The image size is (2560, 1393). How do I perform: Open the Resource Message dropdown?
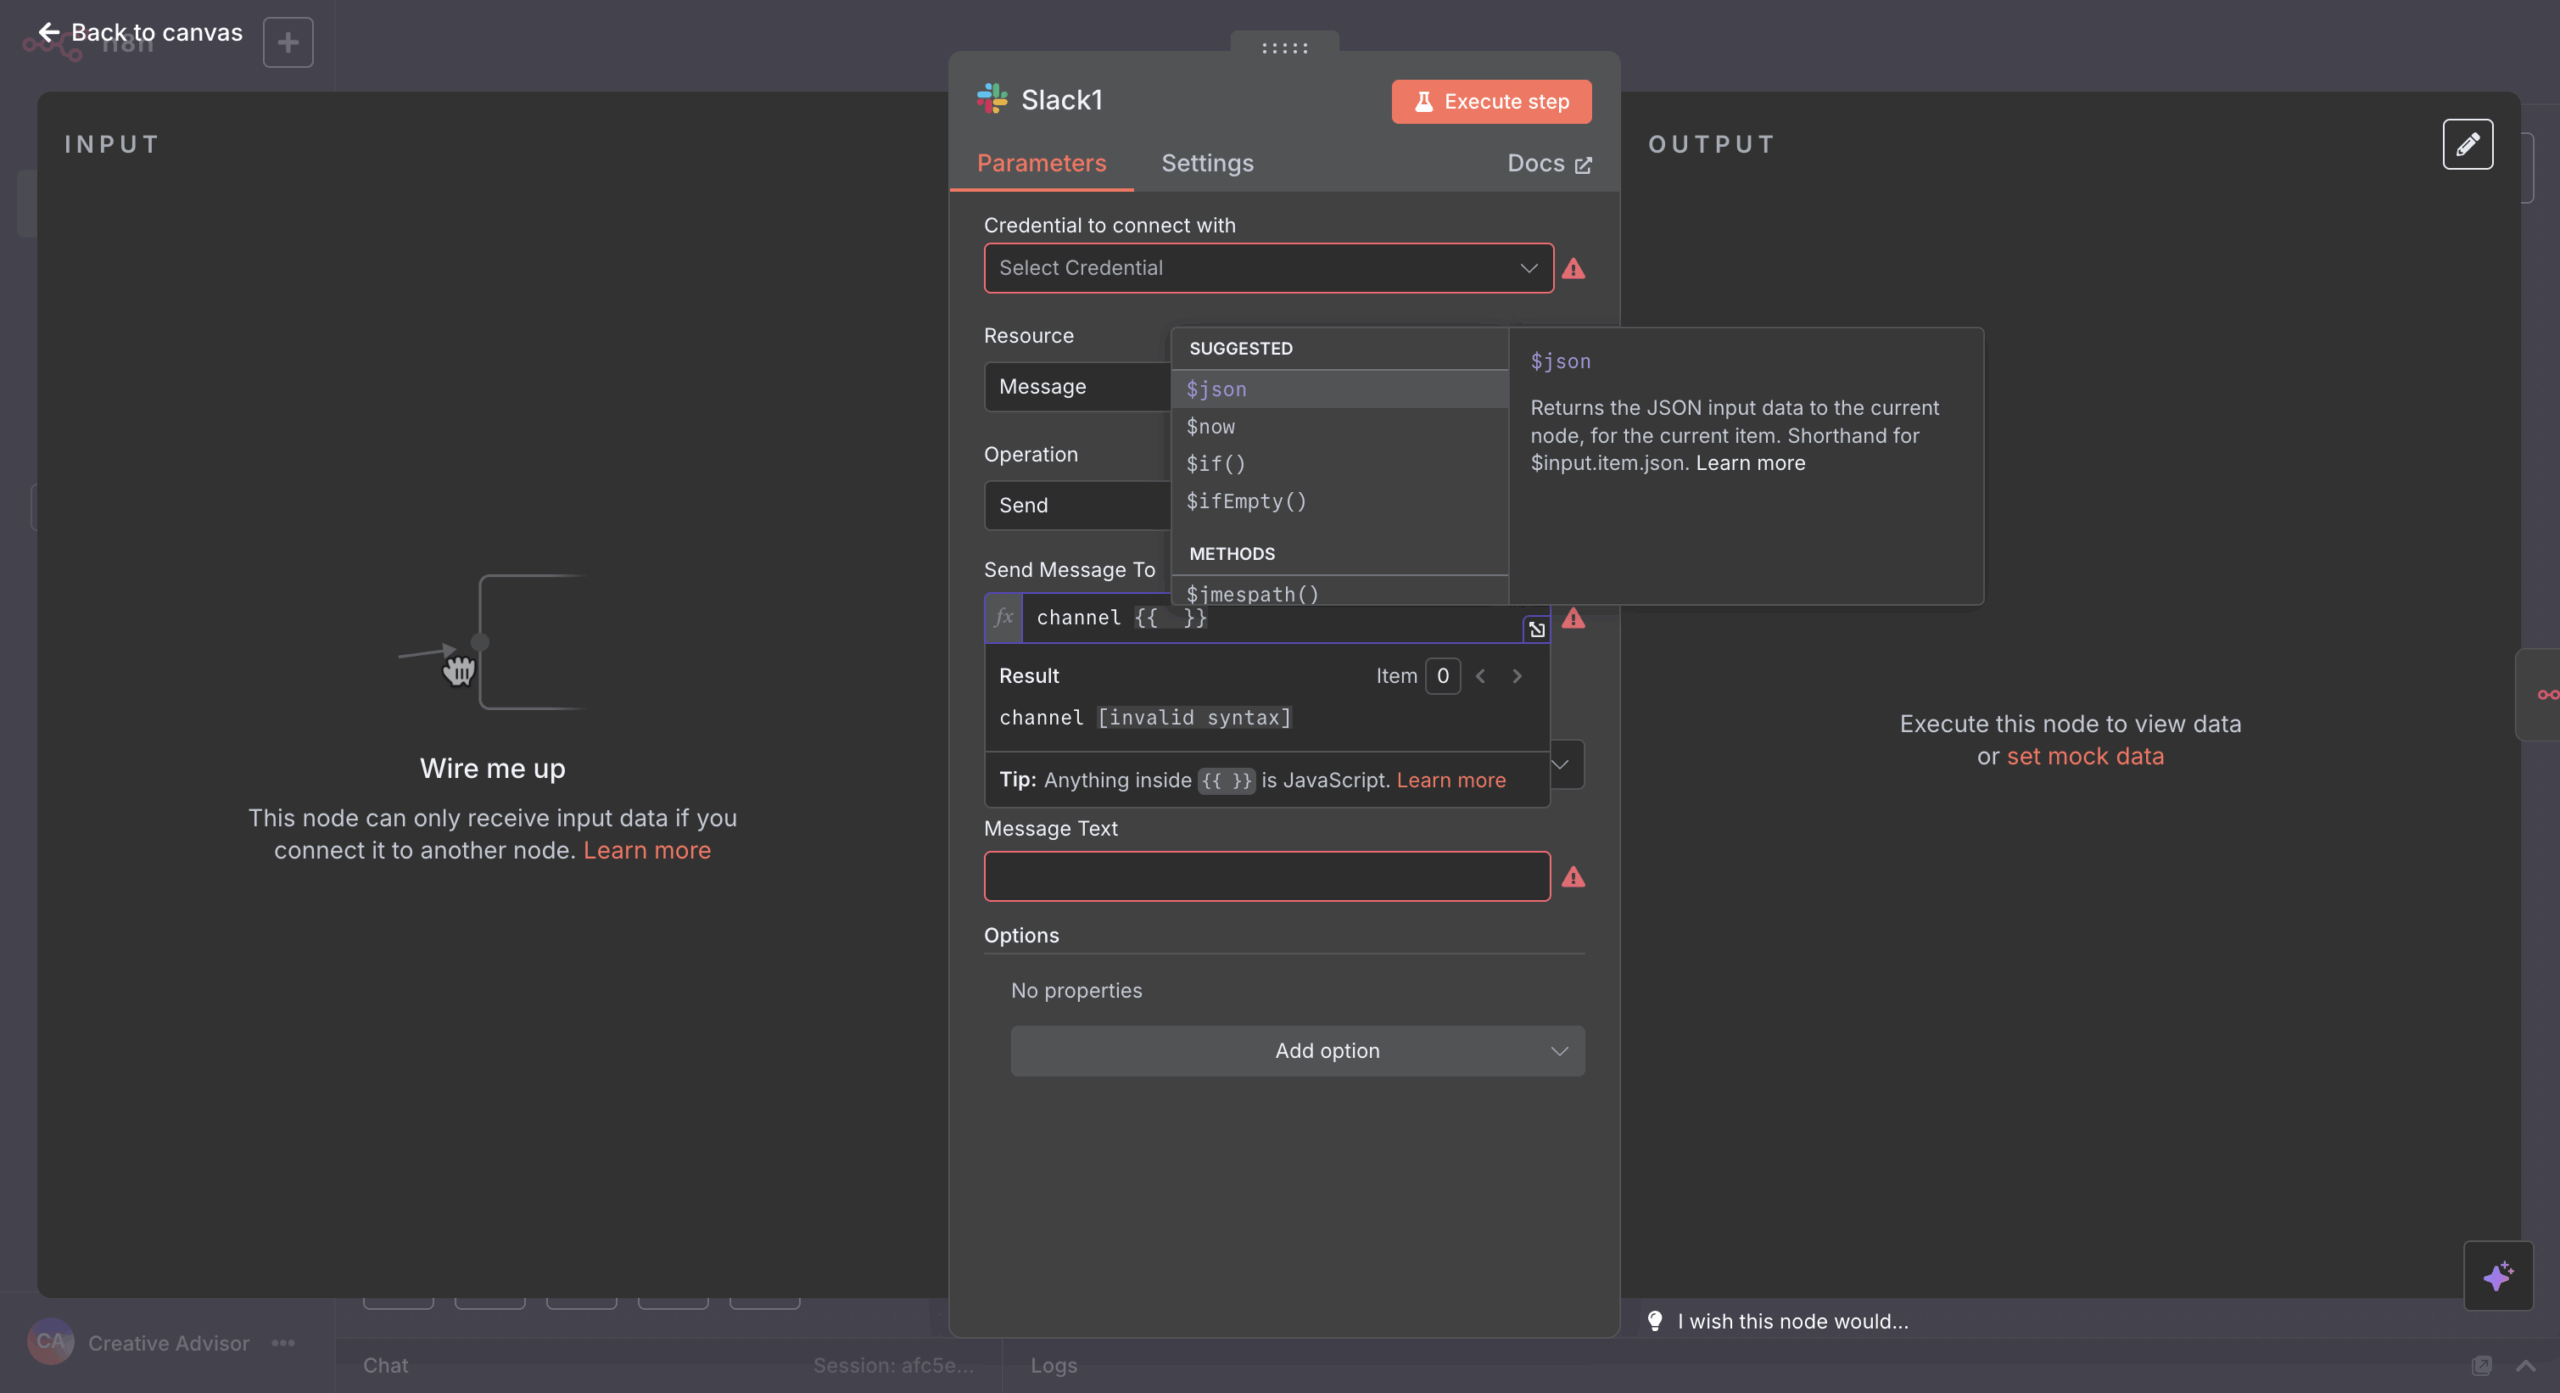[x=1077, y=387]
